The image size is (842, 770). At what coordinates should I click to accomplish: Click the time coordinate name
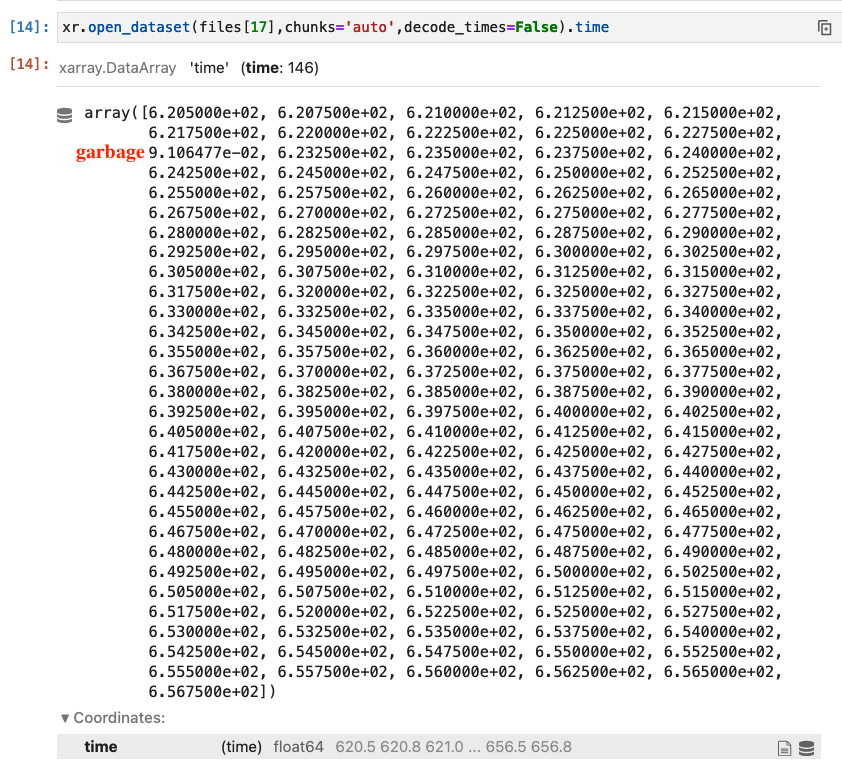tap(100, 747)
